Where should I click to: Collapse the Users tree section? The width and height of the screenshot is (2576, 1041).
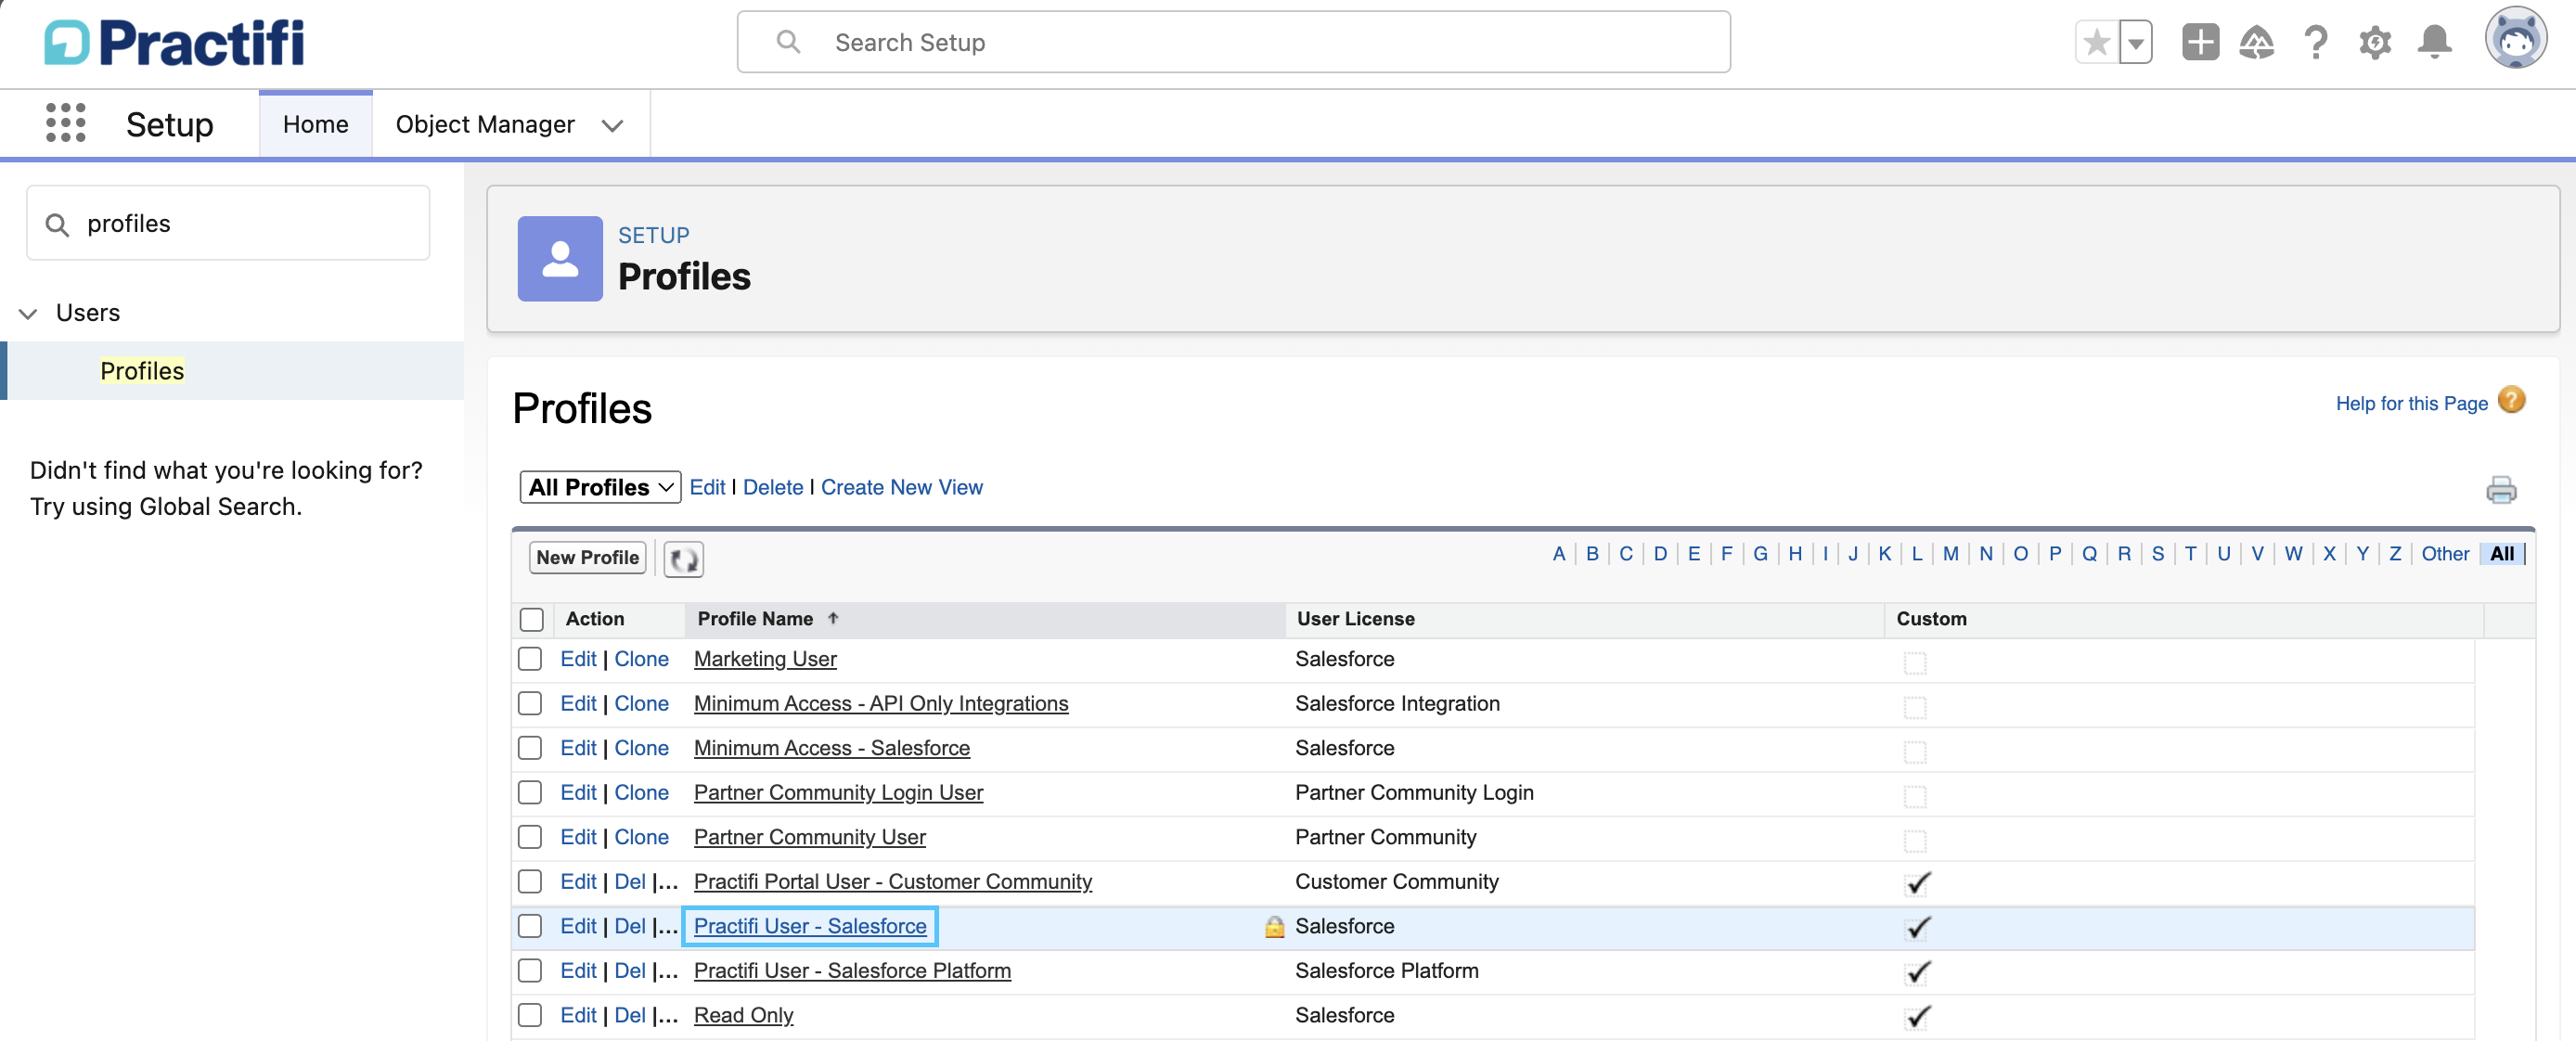(28, 313)
